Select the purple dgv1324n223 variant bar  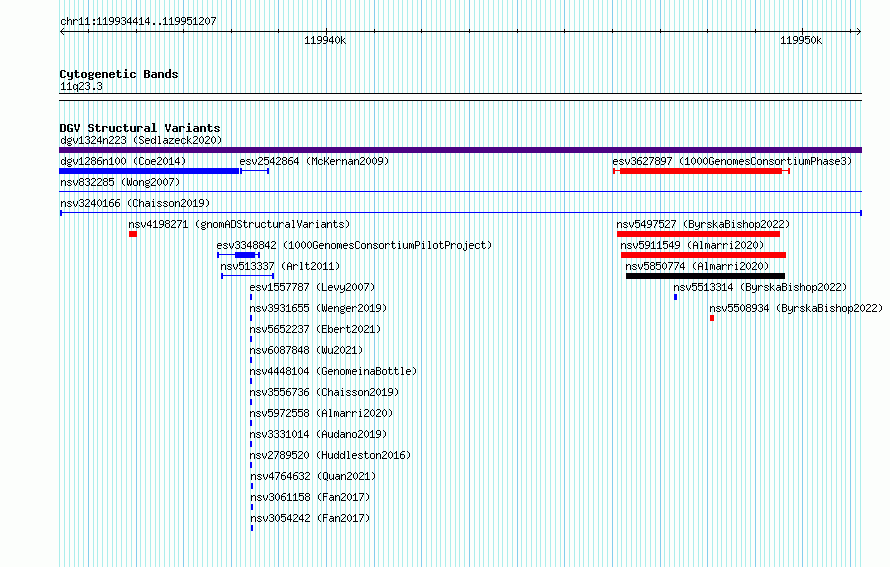pyautogui.click(x=460, y=150)
